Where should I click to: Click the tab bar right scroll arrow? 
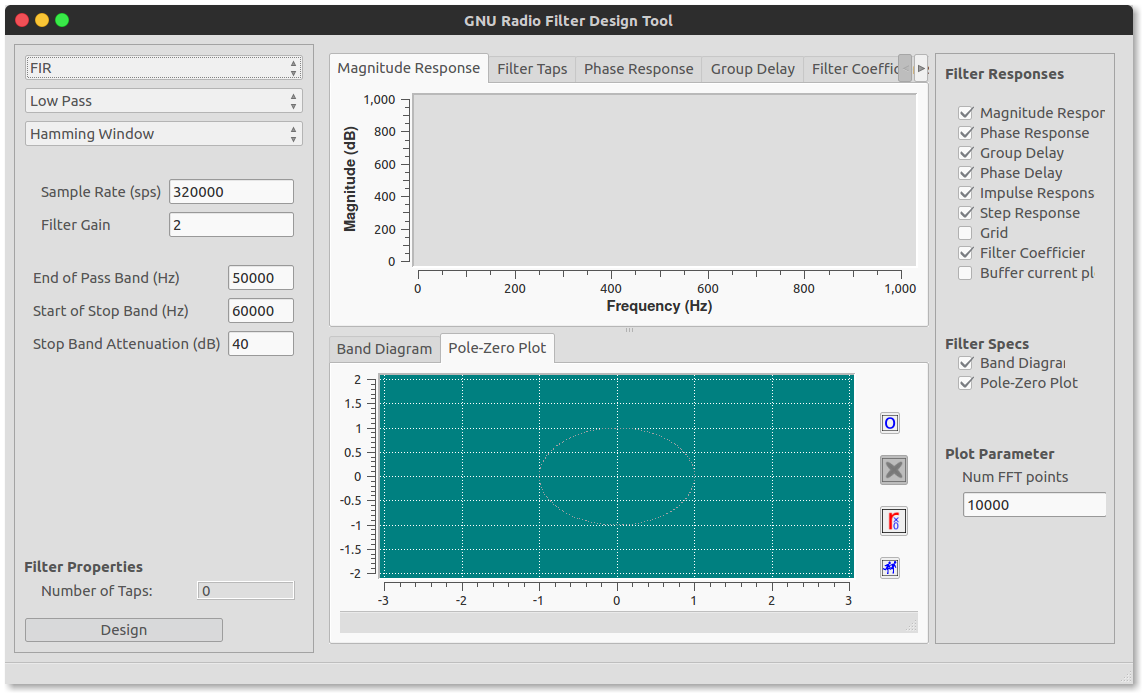point(921,68)
